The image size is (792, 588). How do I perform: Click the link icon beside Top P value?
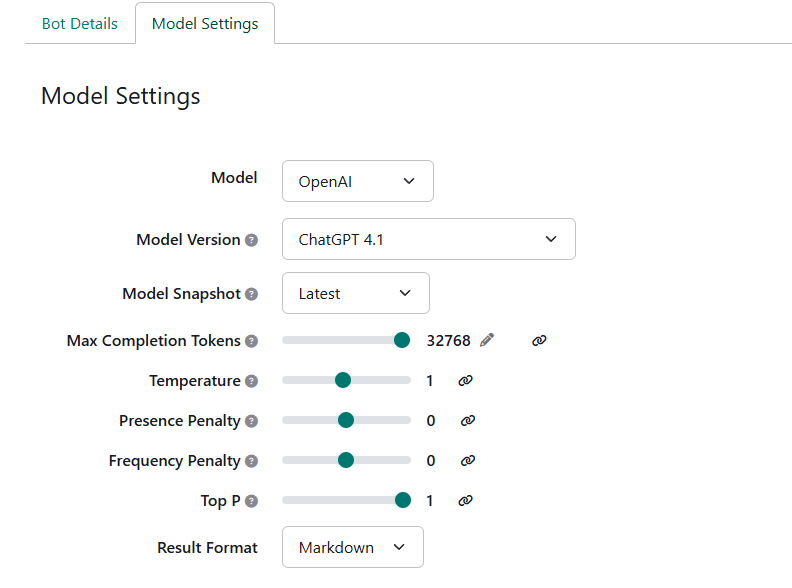click(465, 500)
